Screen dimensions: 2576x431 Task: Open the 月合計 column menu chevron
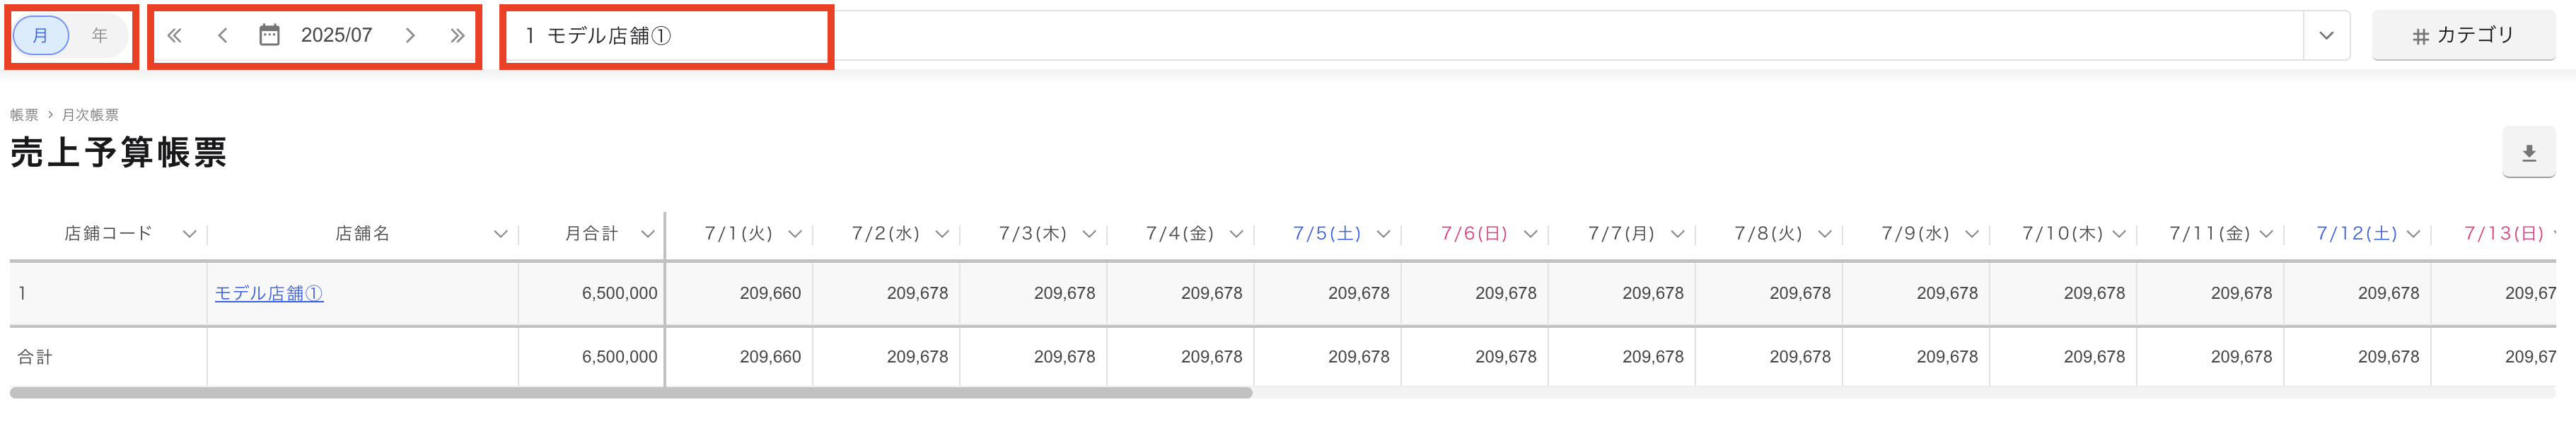click(x=647, y=234)
